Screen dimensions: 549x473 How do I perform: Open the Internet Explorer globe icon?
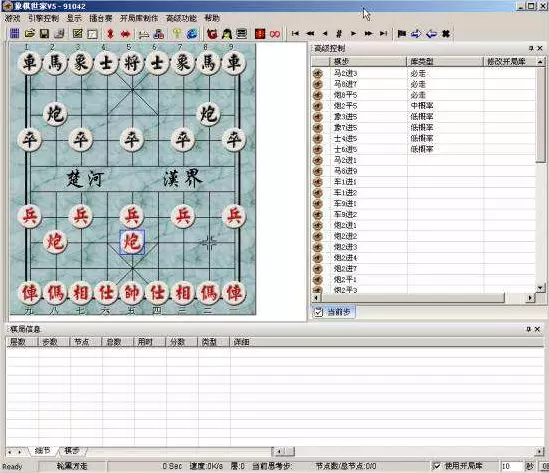click(x=192, y=34)
